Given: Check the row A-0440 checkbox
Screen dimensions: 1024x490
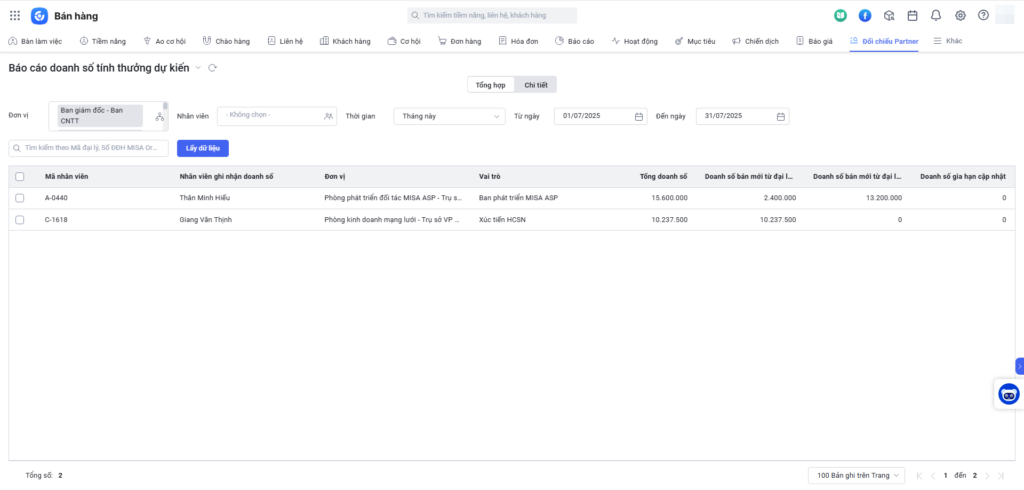Looking at the screenshot, I should (x=19, y=198).
